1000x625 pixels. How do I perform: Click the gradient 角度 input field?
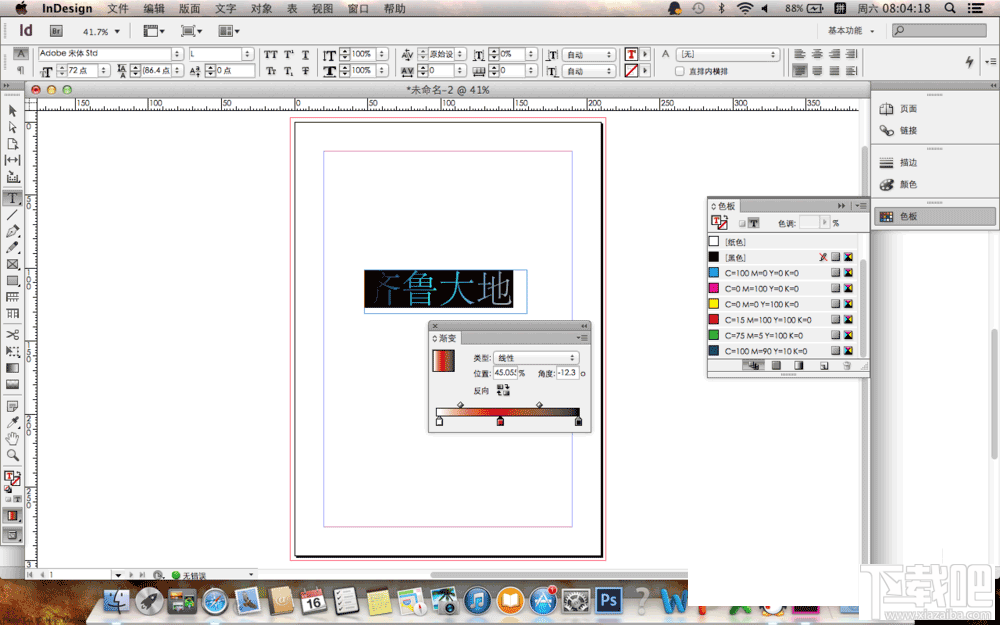point(568,372)
